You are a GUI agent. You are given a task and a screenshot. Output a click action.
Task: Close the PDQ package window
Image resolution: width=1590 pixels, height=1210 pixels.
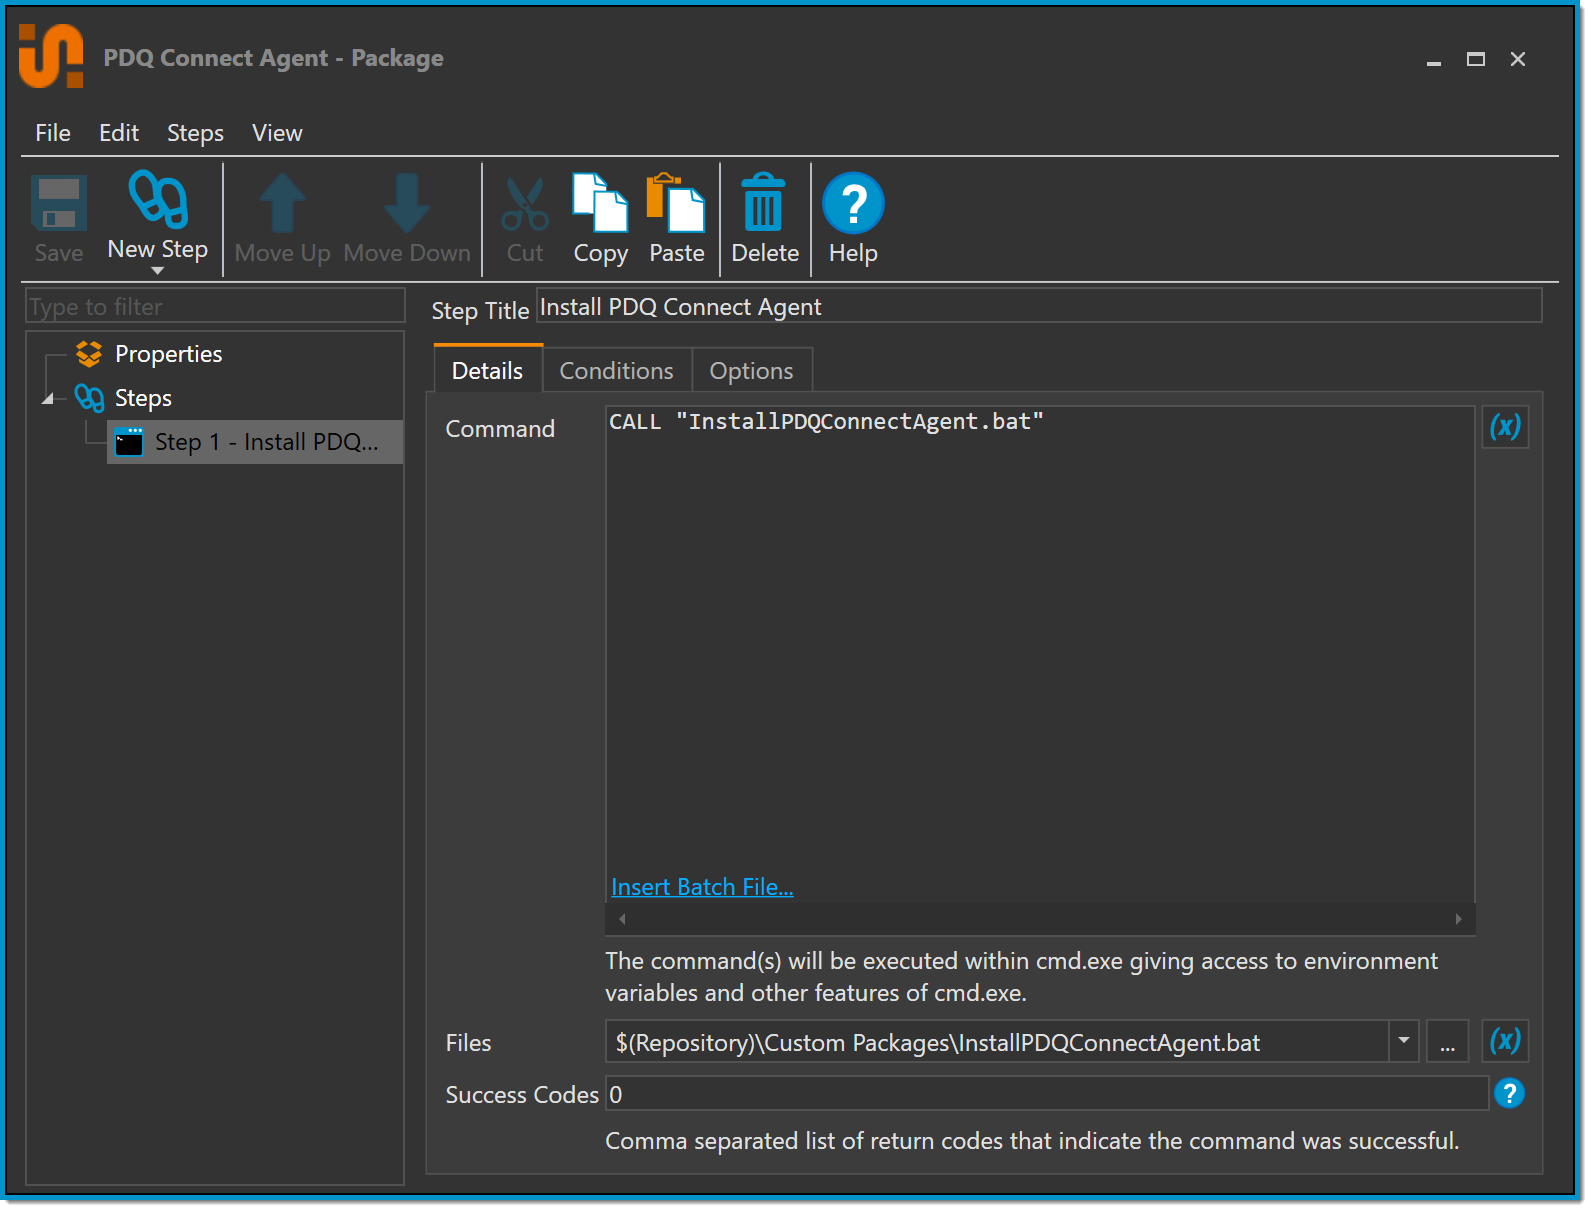point(1518,59)
